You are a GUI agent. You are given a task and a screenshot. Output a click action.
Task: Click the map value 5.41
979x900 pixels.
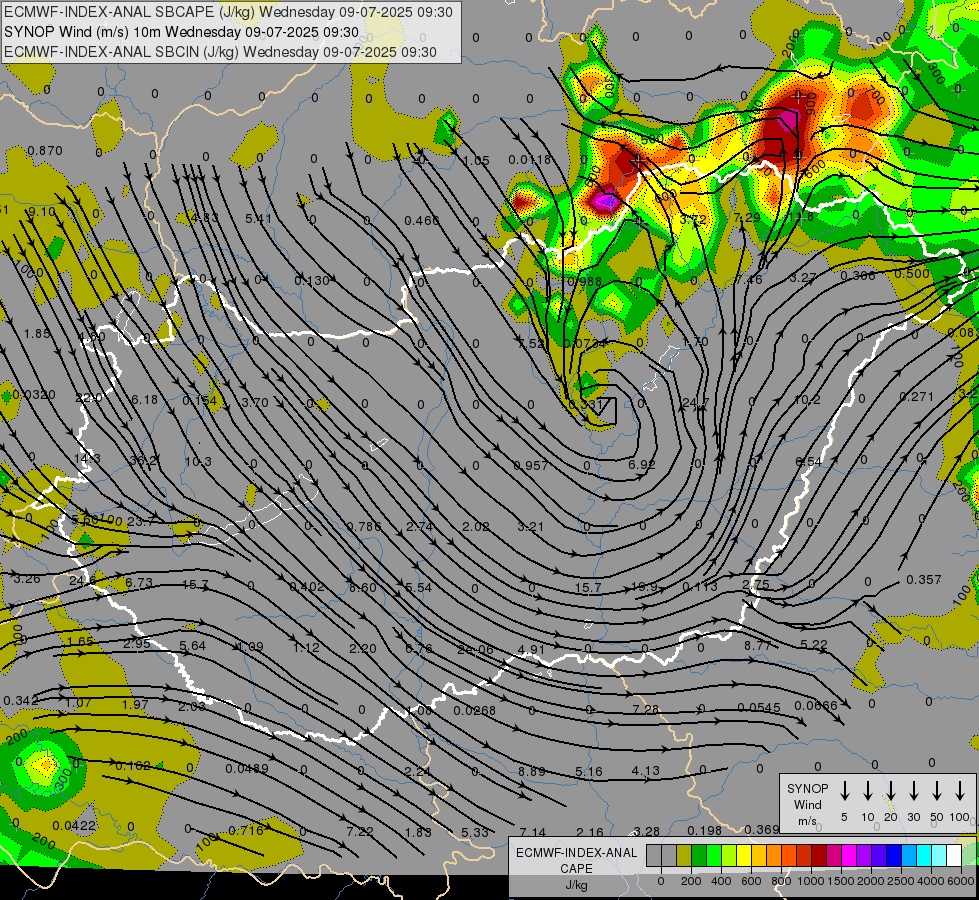click(258, 219)
